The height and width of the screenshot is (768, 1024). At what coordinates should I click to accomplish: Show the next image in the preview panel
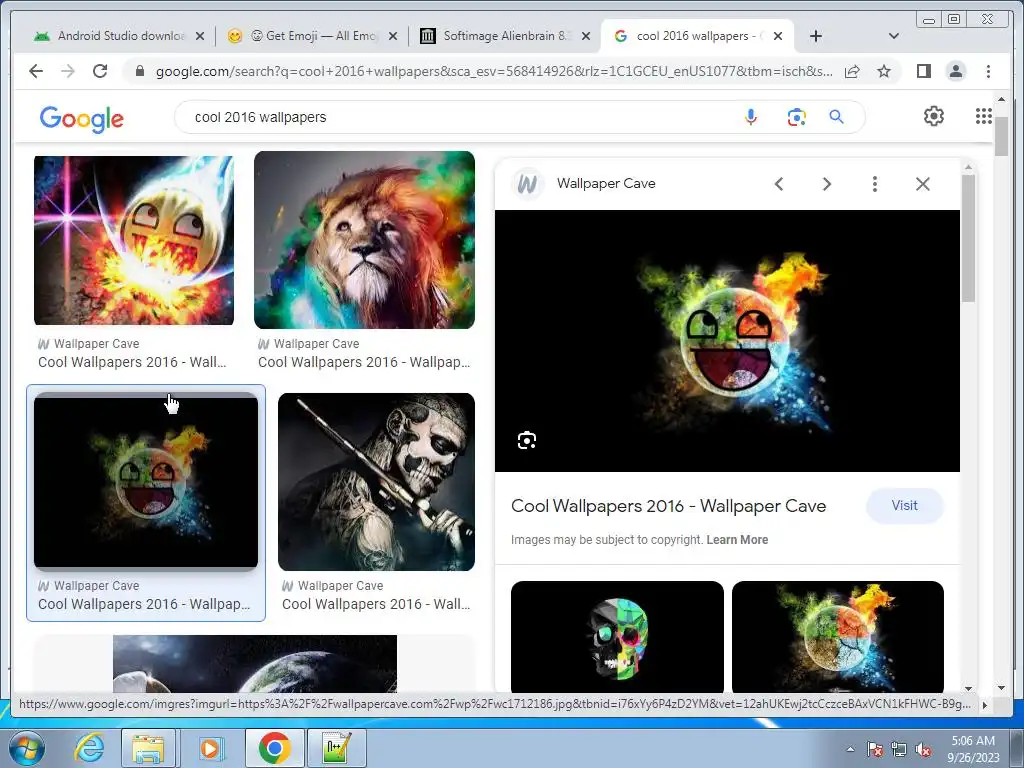(827, 184)
